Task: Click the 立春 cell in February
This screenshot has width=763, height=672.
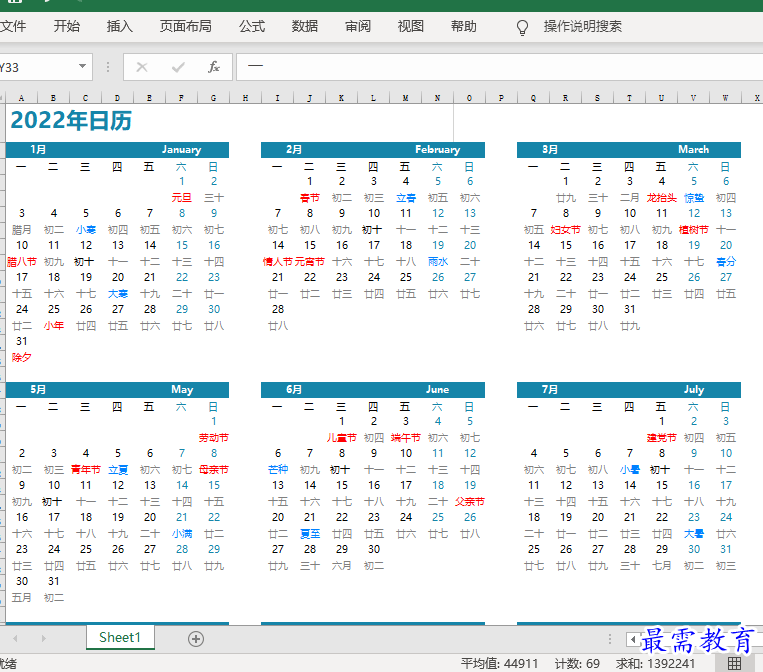Action: pyautogui.click(x=406, y=198)
